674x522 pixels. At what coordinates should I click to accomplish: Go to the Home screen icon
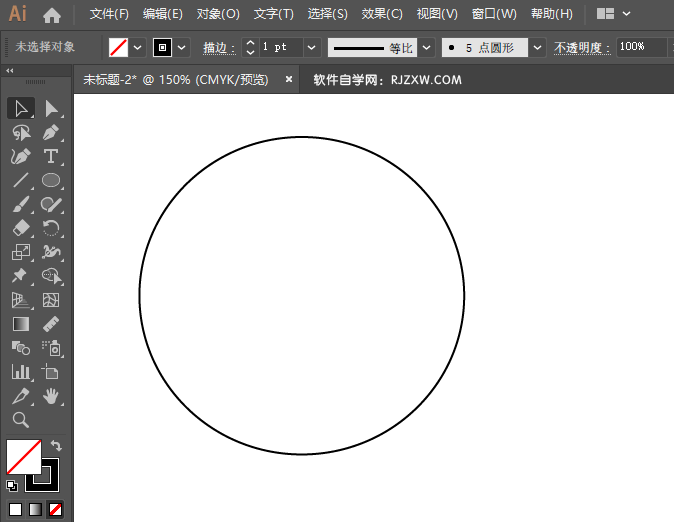coord(52,16)
